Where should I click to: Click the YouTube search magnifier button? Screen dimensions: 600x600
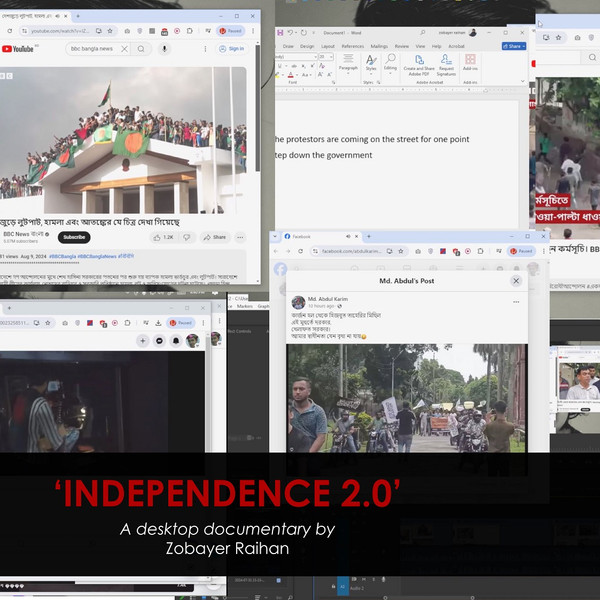pos(141,48)
